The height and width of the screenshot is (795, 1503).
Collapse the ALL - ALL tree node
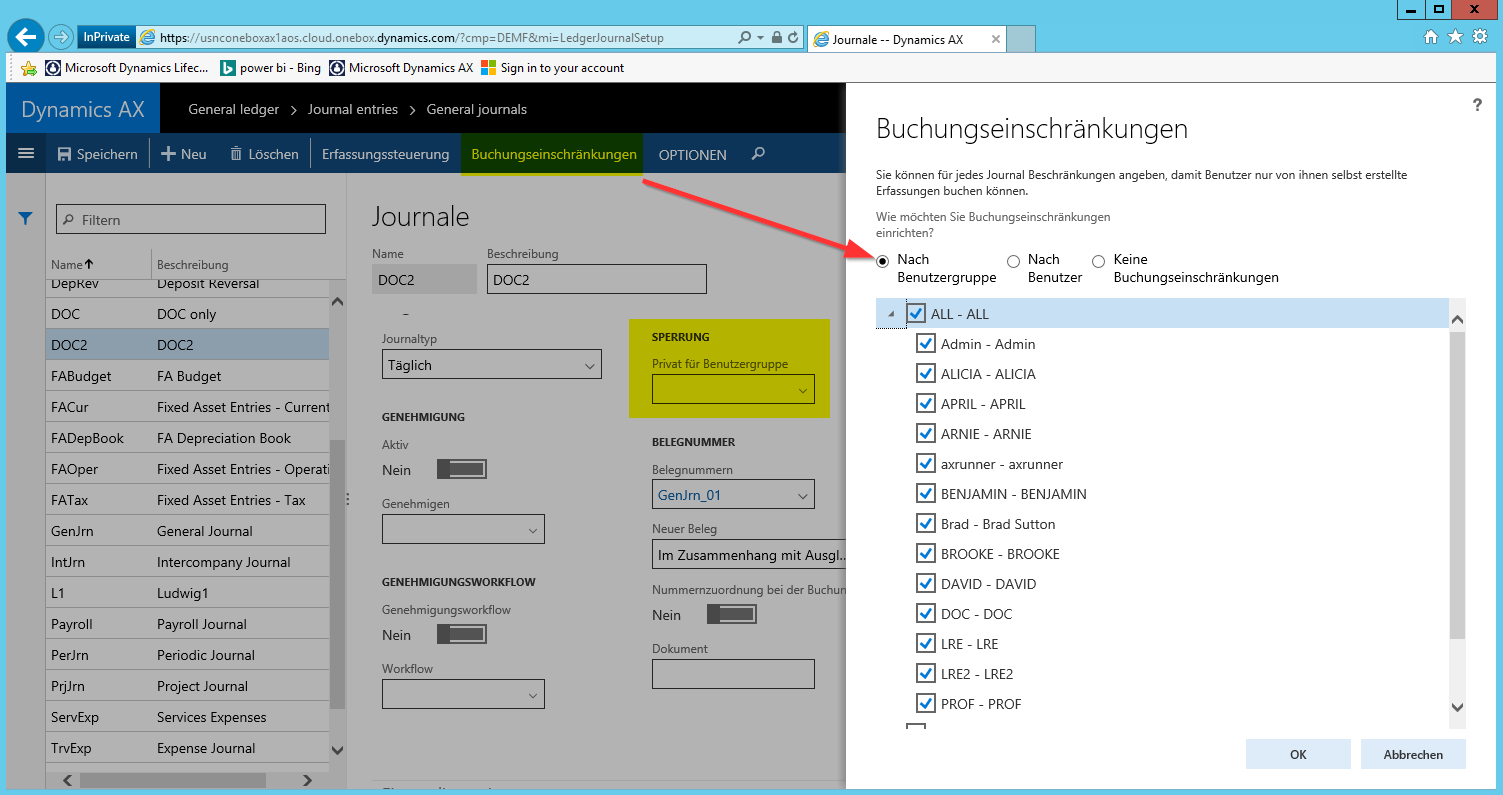coord(891,314)
